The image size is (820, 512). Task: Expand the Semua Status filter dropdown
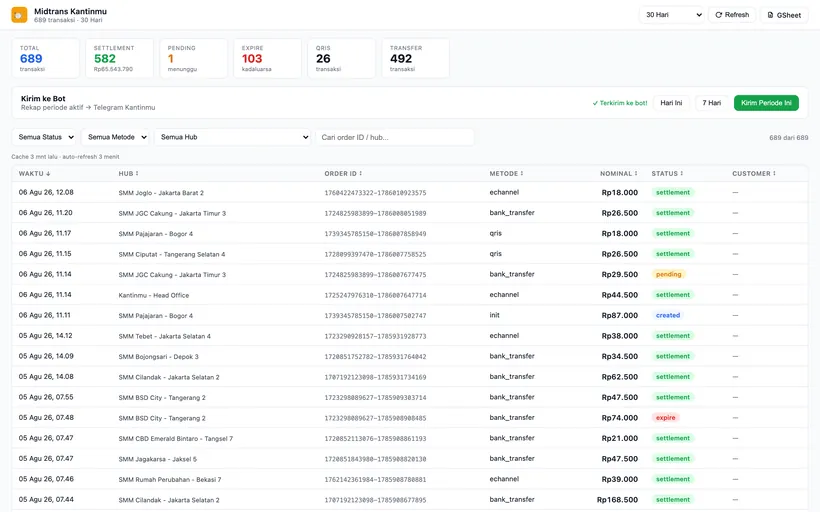(x=45, y=137)
